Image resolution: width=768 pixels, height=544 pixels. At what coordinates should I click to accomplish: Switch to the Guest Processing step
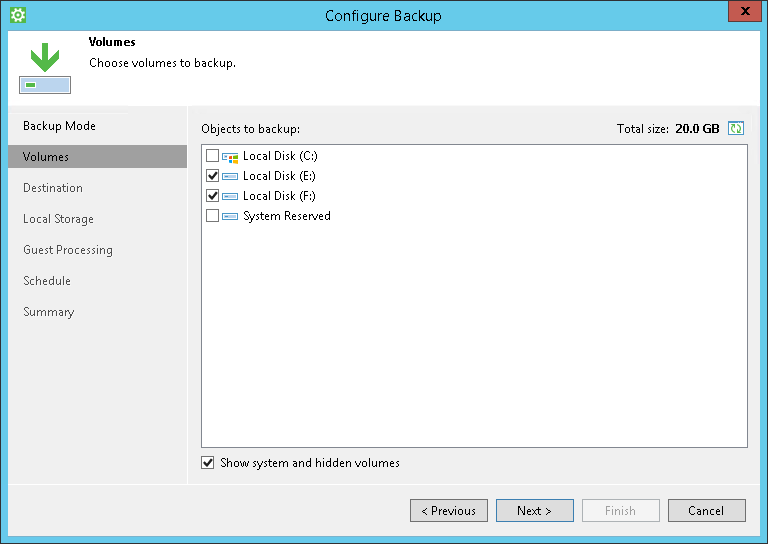(68, 250)
